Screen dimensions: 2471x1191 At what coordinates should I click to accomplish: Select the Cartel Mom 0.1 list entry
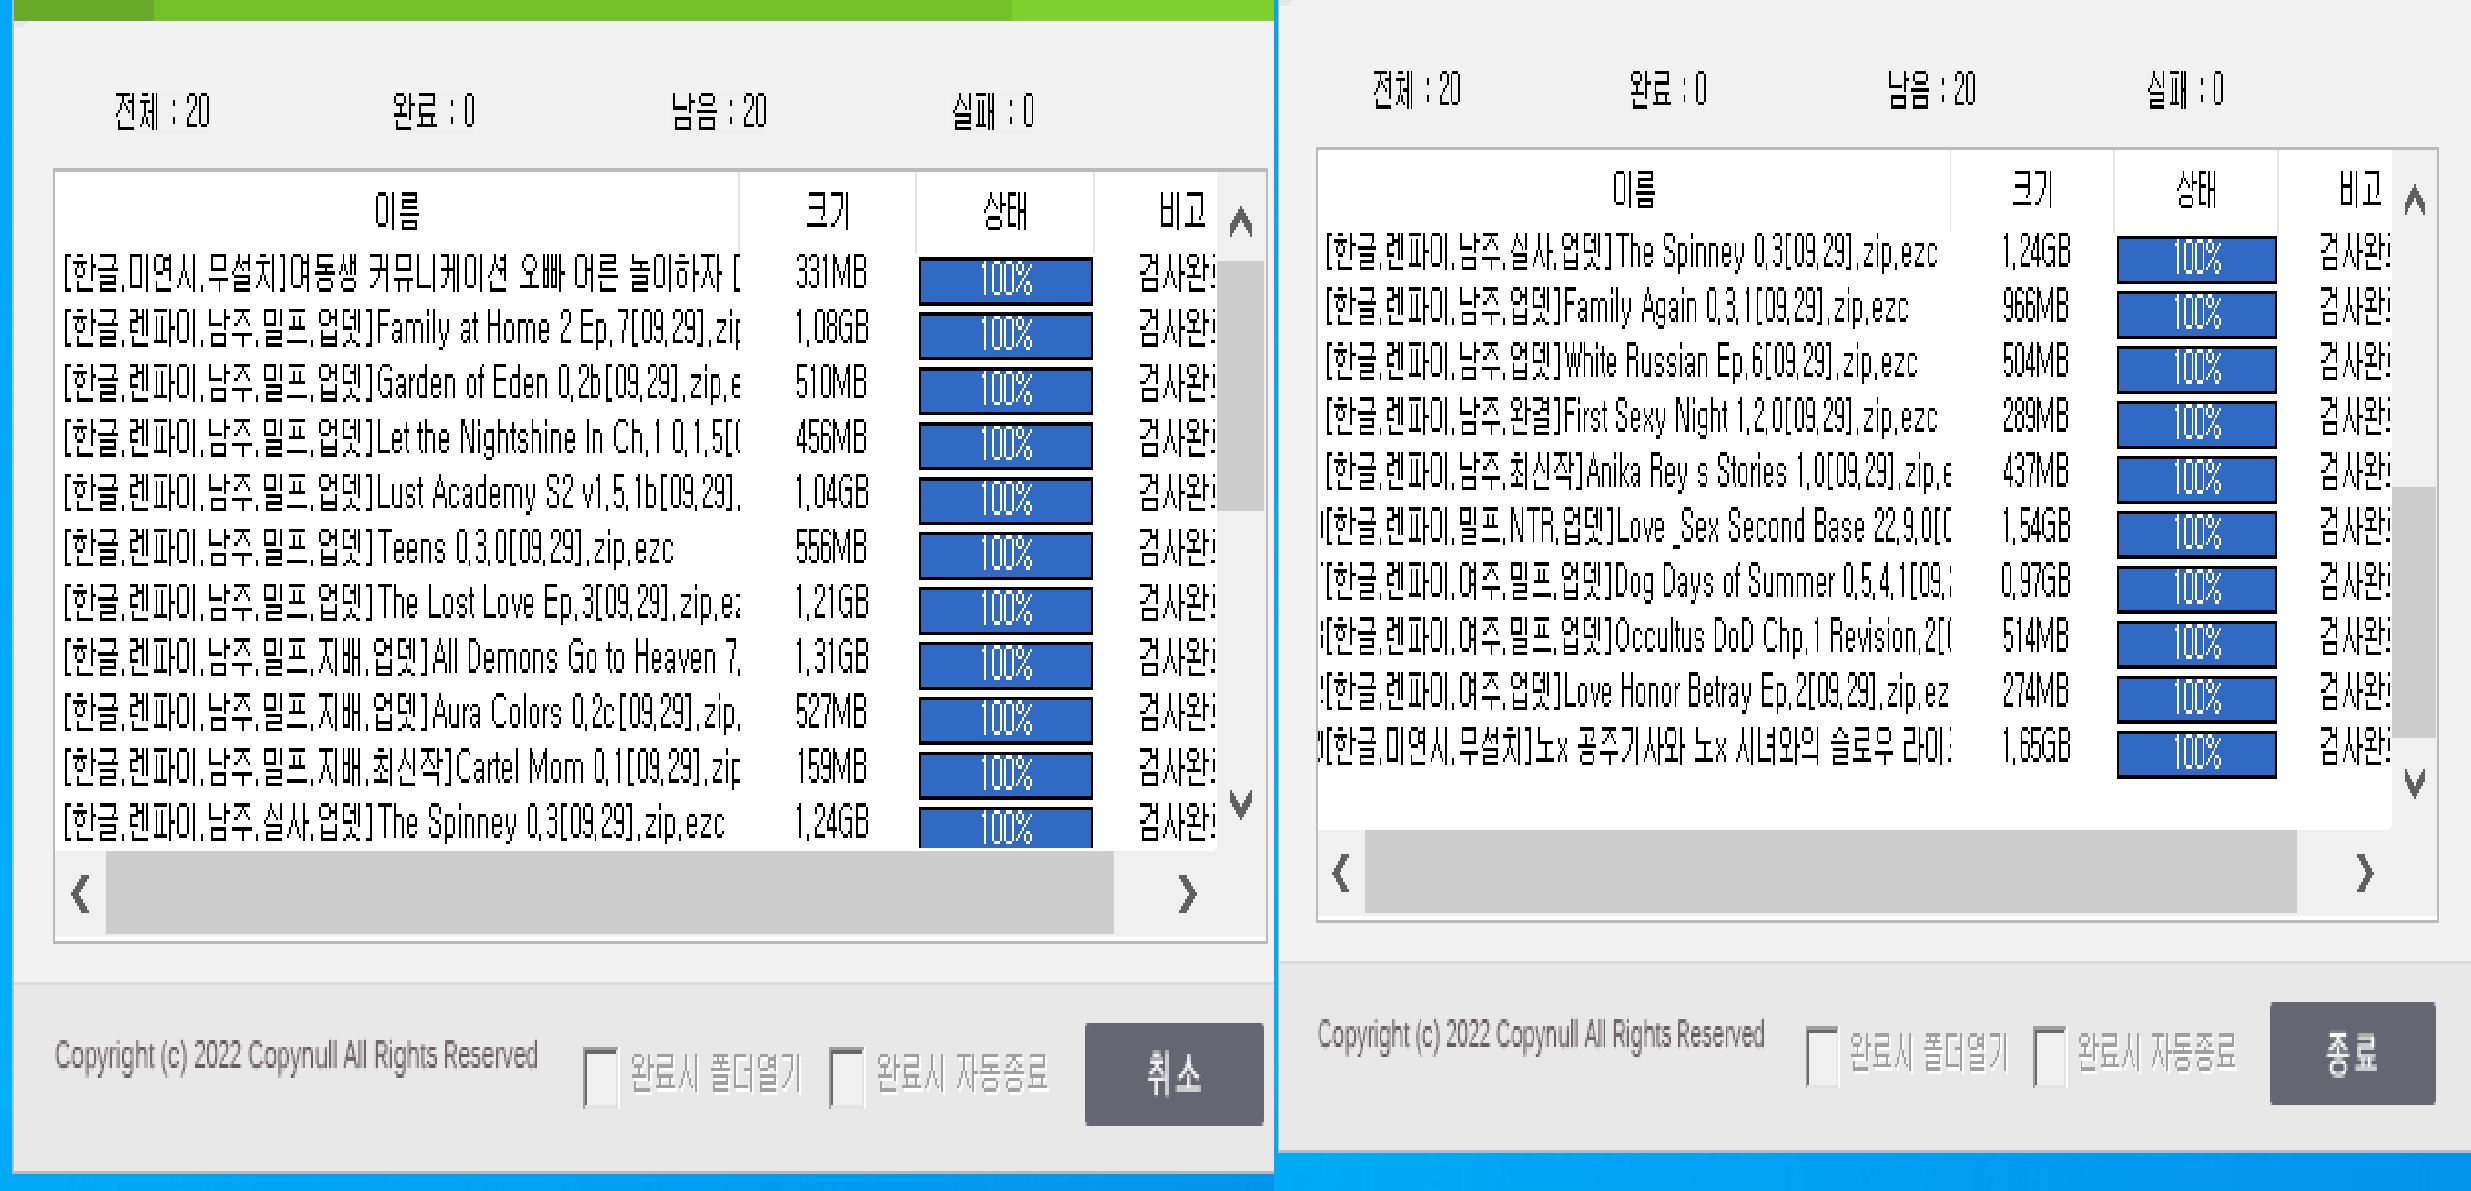click(400, 771)
